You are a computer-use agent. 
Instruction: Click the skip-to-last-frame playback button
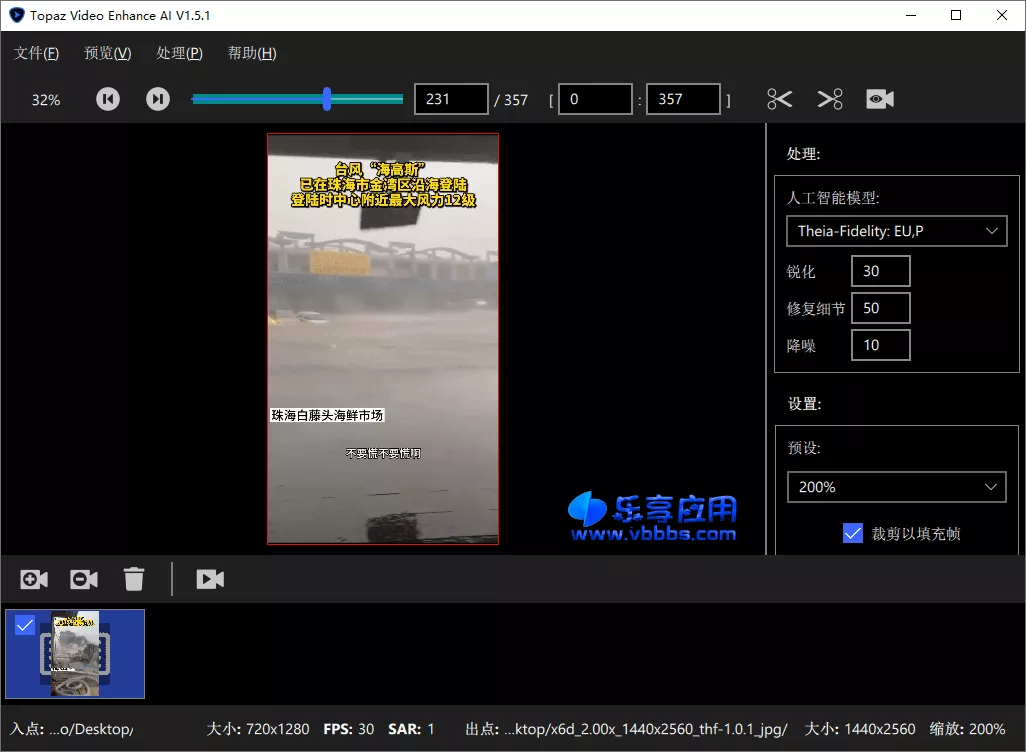(157, 99)
